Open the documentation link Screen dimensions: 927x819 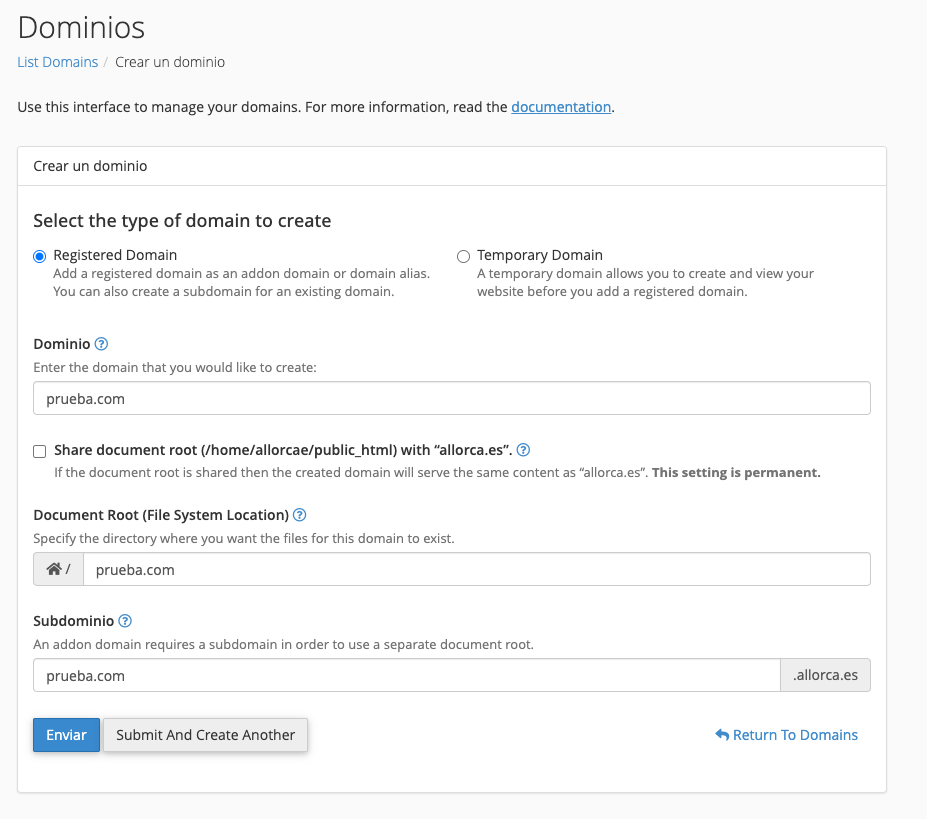[x=561, y=107]
